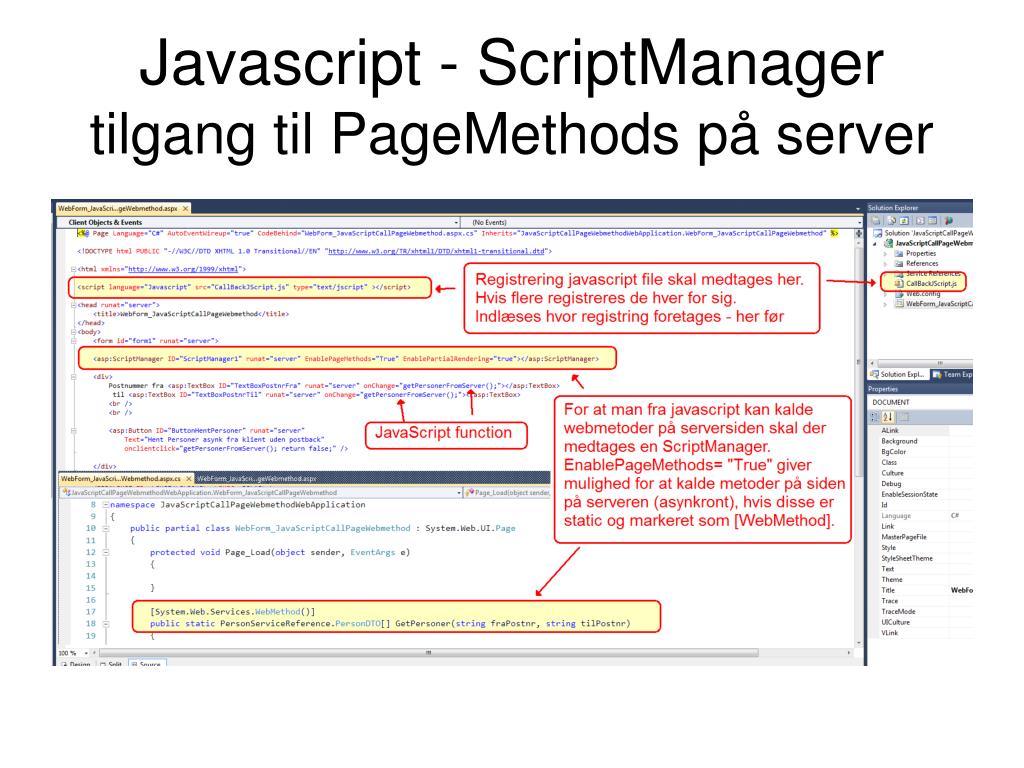
Task: Expand the Properties node in Solution Explorer
Action: click(x=886, y=253)
